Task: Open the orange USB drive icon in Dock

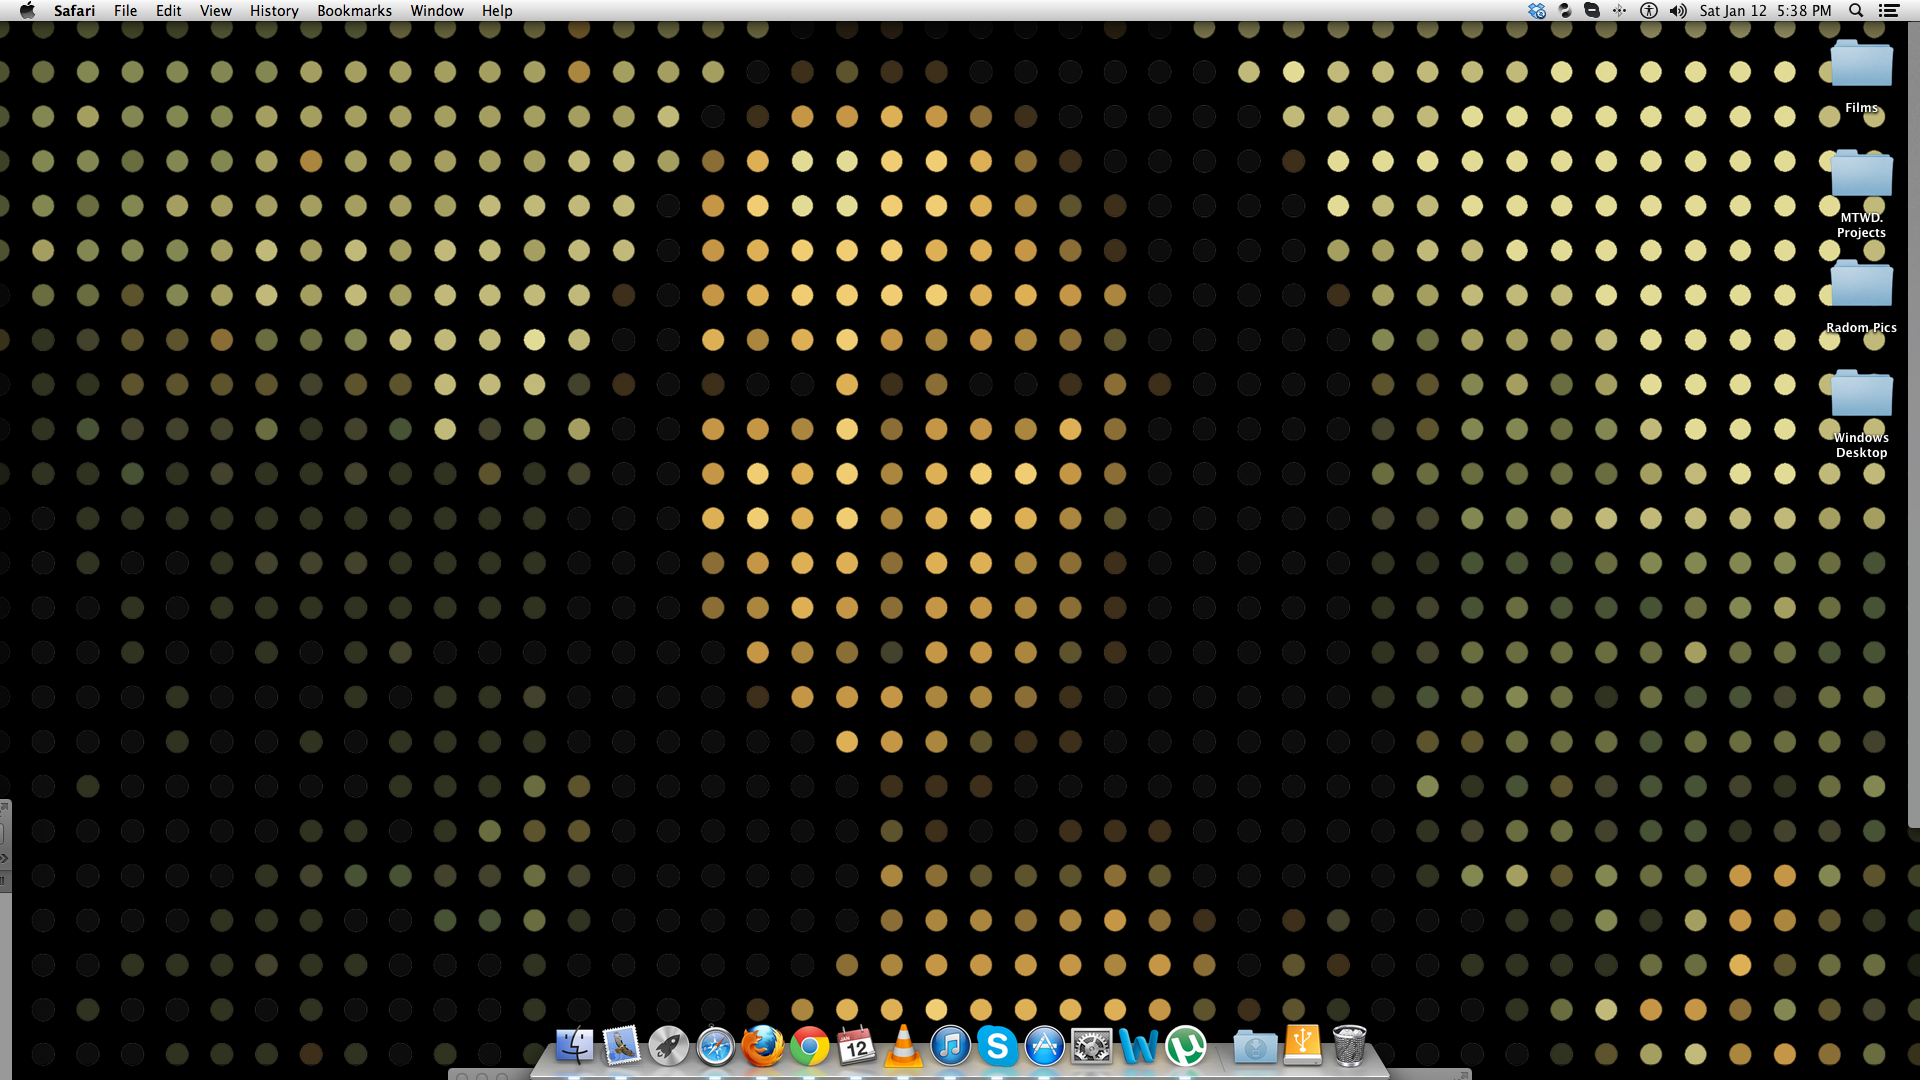Action: [1302, 1045]
